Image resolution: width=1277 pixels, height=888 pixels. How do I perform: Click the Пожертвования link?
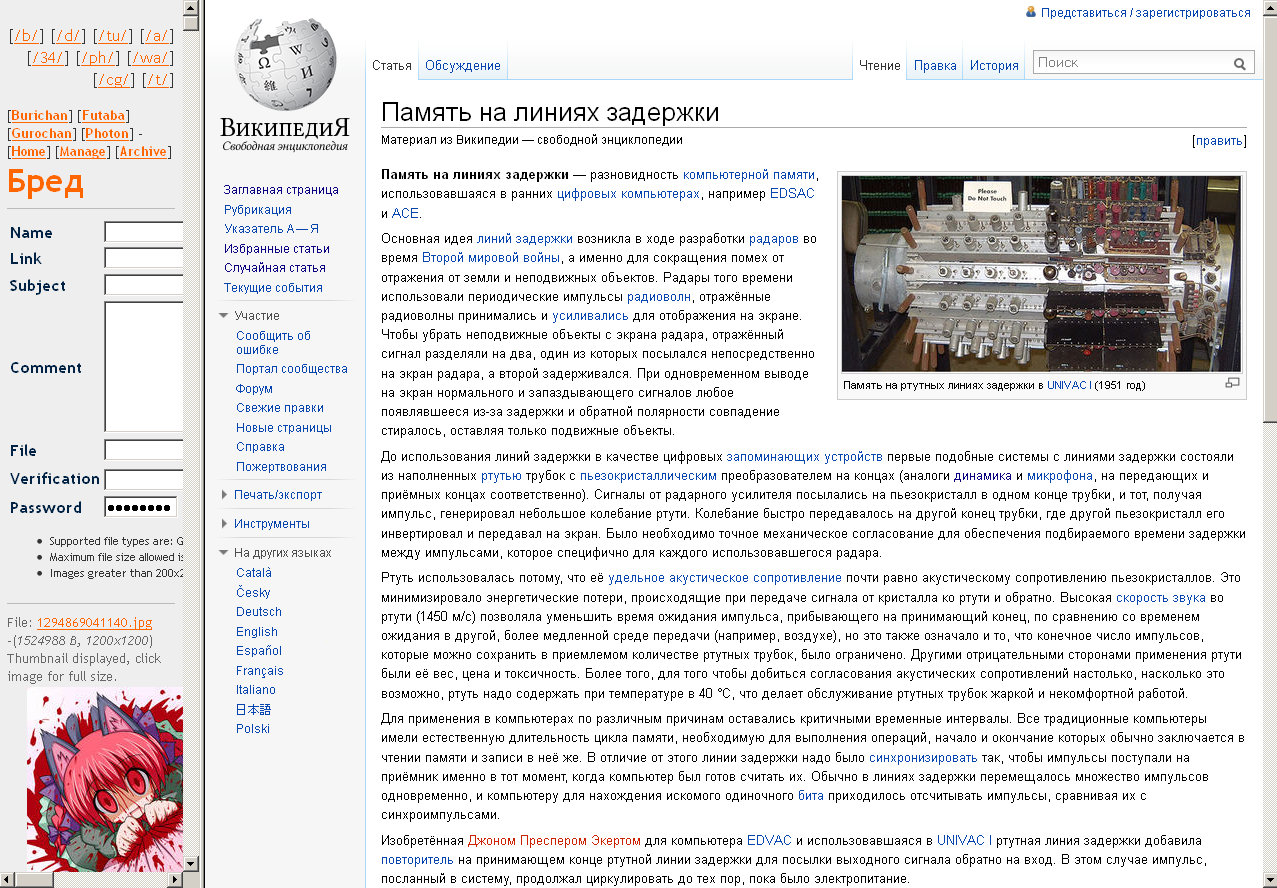tap(281, 467)
